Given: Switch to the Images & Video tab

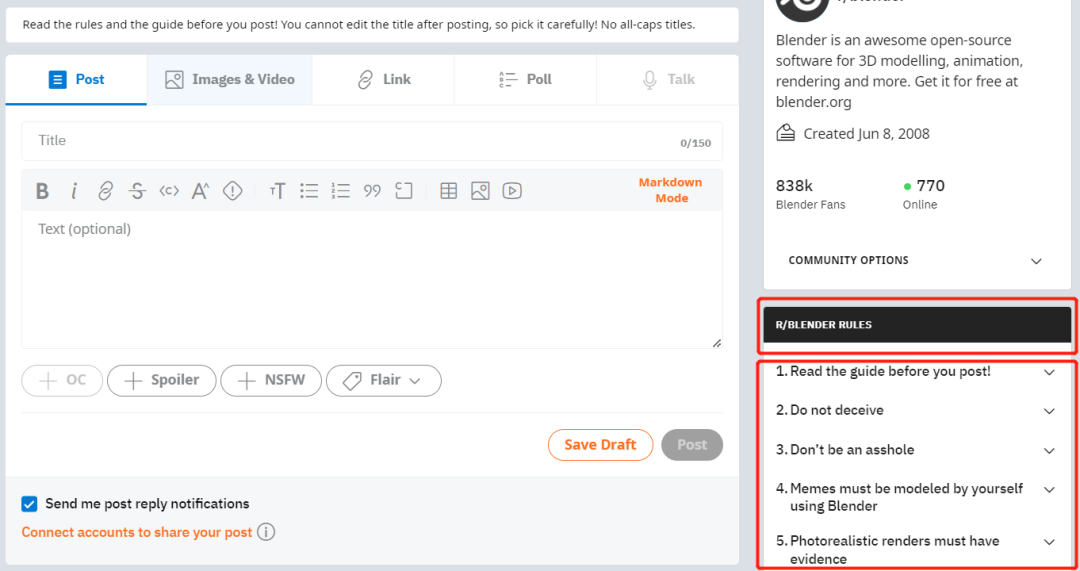Looking at the screenshot, I should click(230, 80).
